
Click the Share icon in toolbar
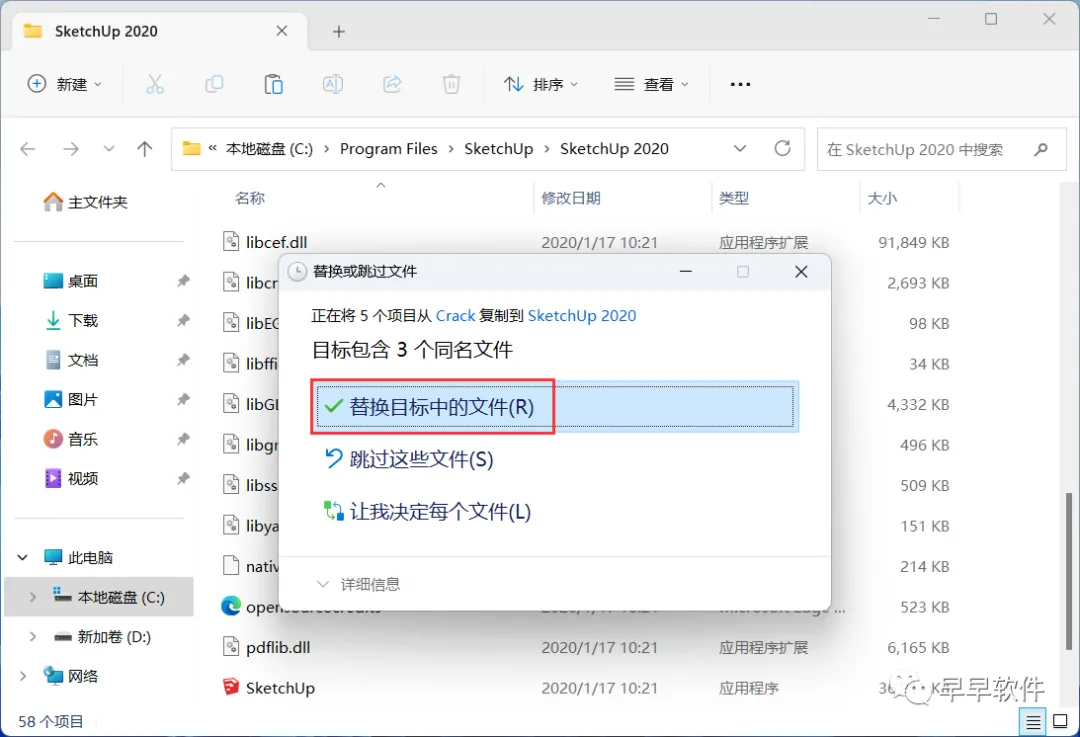click(x=392, y=84)
